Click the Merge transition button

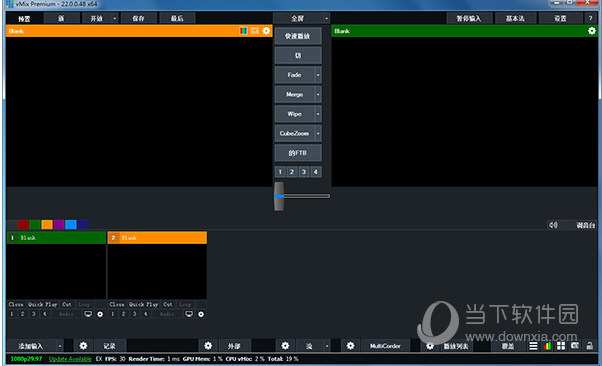(294, 94)
